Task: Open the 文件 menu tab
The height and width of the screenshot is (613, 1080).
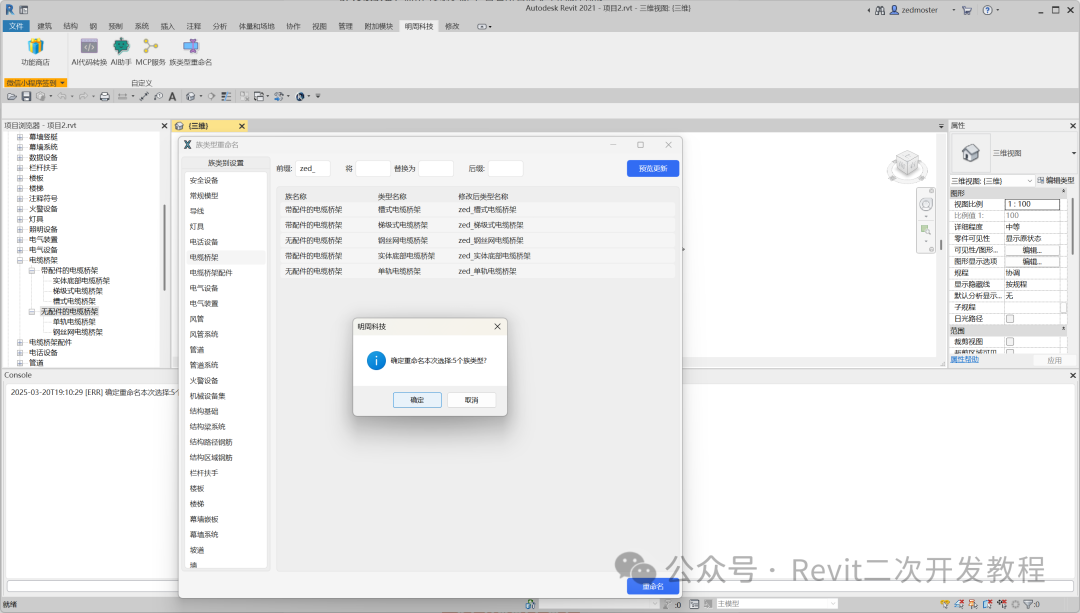Action: 16,26
